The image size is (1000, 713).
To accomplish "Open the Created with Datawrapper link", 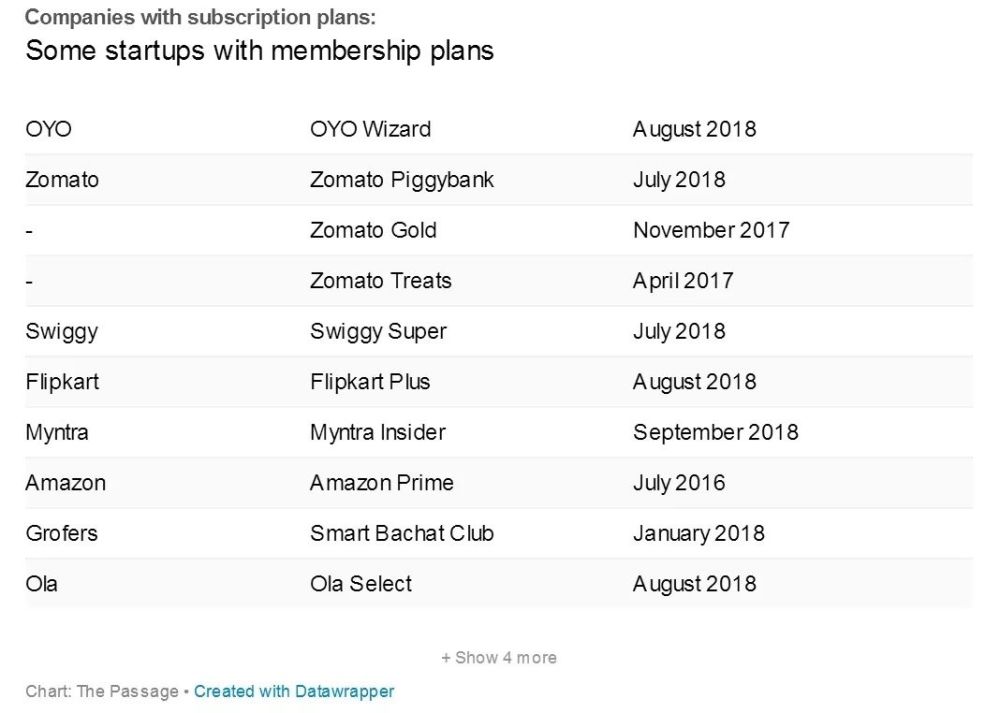I will [x=294, y=691].
